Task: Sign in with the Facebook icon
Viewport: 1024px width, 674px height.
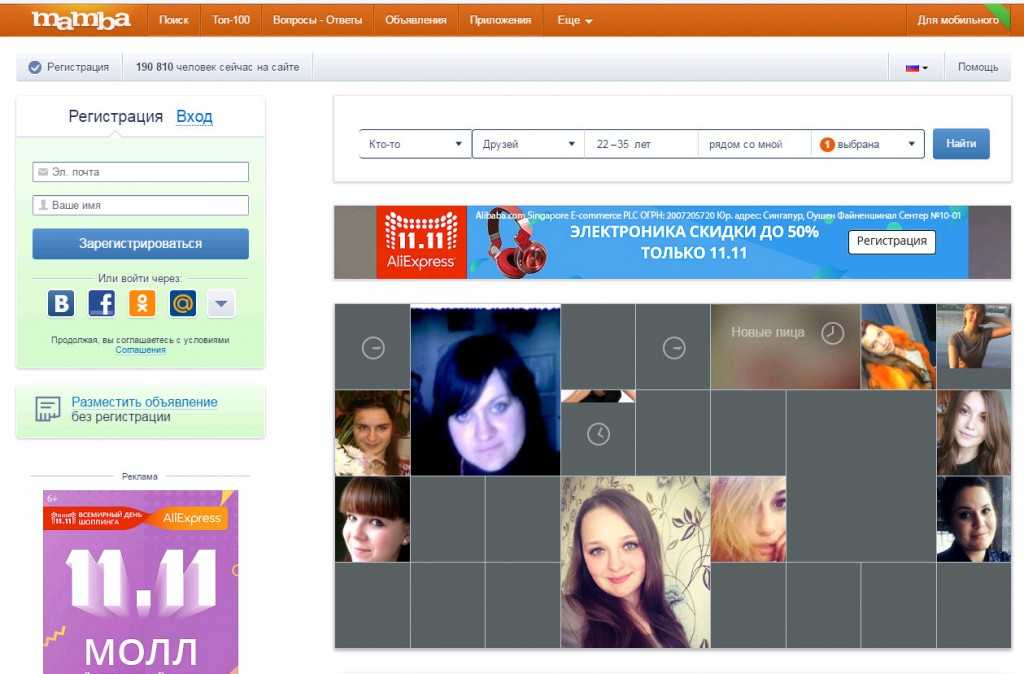Action: (102, 304)
